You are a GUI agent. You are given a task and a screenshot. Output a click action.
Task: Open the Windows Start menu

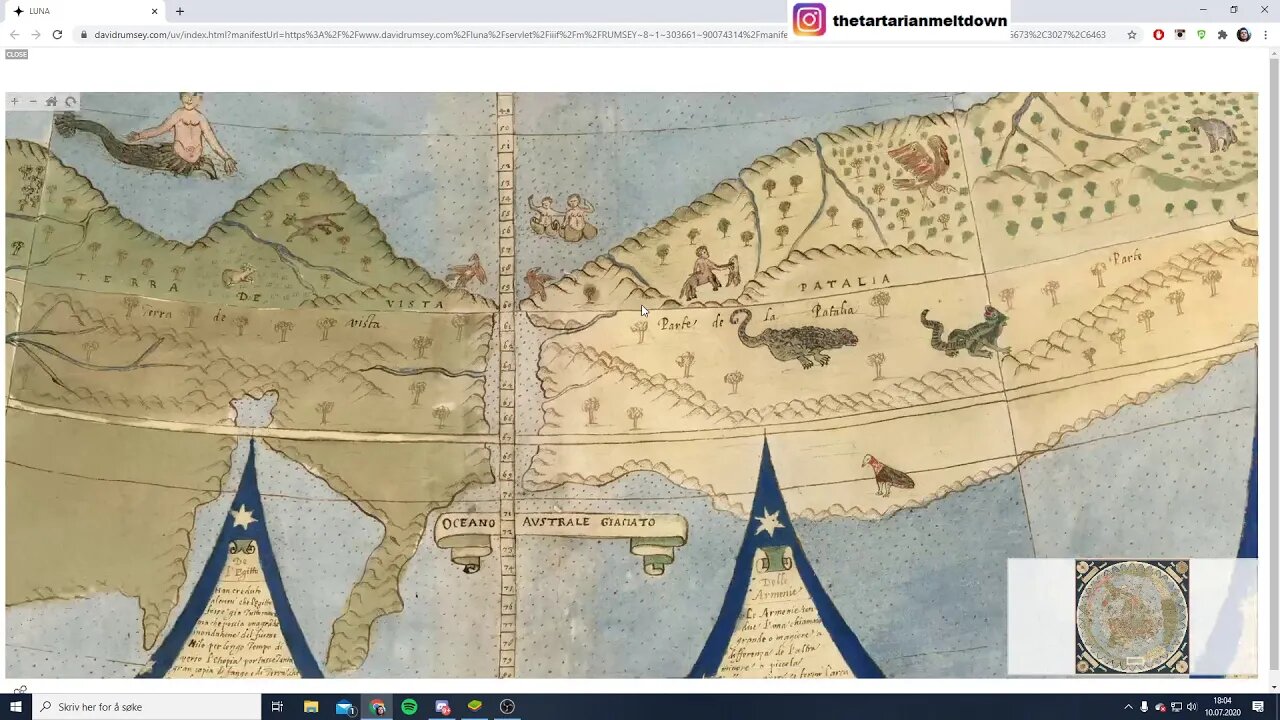pos(15,707)
